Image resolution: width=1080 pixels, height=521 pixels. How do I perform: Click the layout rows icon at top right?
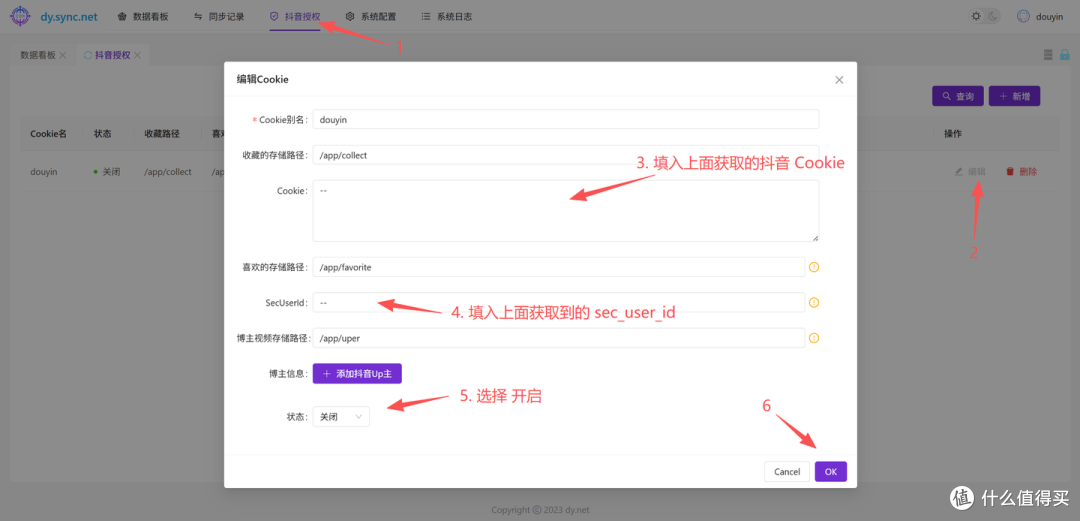click(1048, 54)
